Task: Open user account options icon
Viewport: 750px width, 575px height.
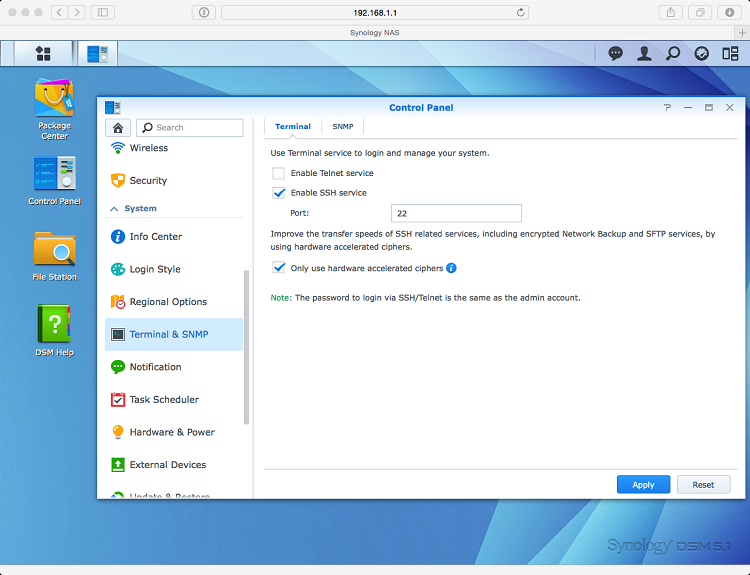Action: pos(644,54)
